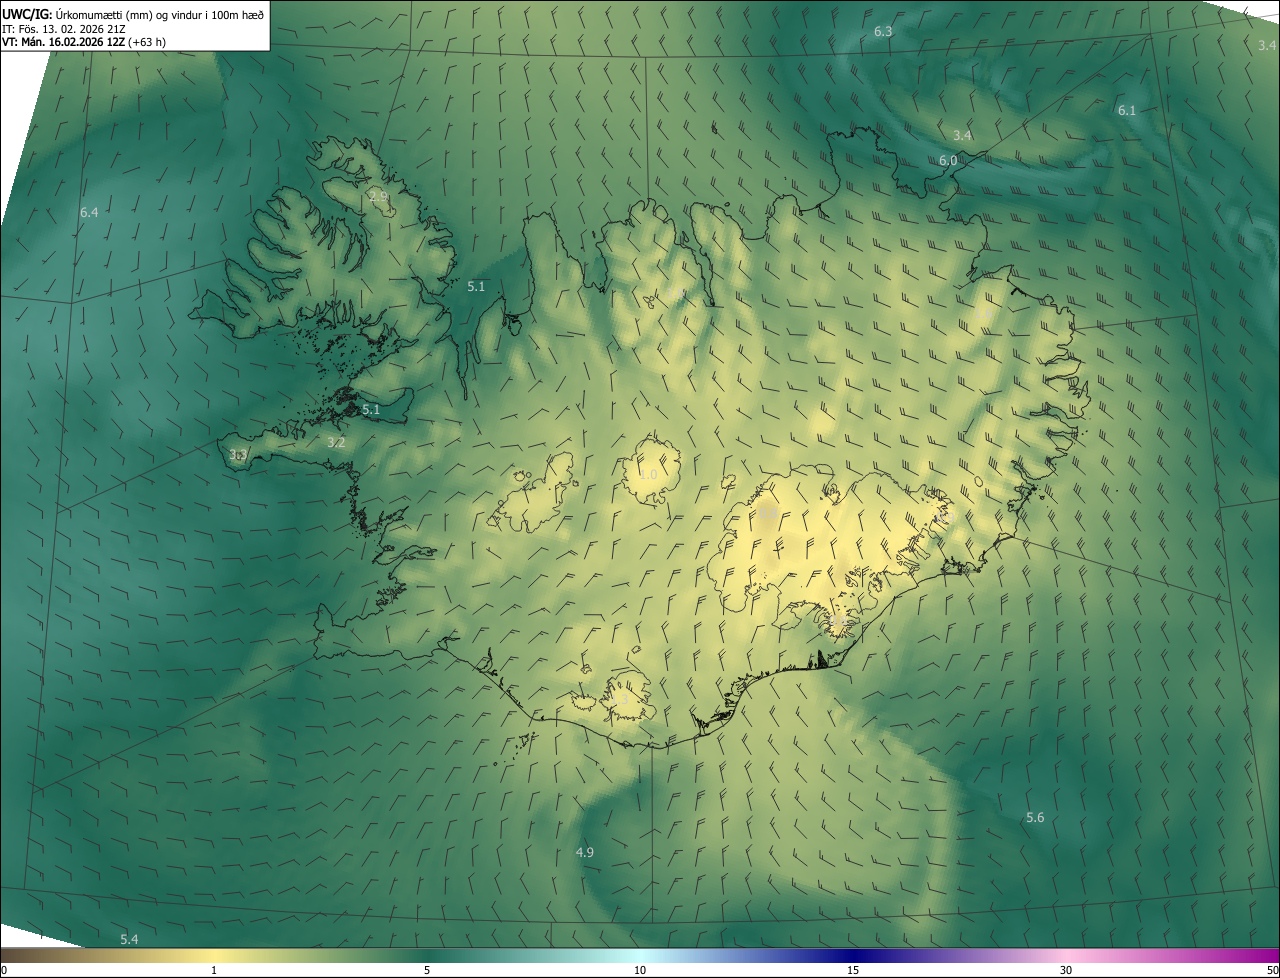1280x978 pixels.
Task: Click the color scale tick labeled 30
Action: tap(1066, 970)
